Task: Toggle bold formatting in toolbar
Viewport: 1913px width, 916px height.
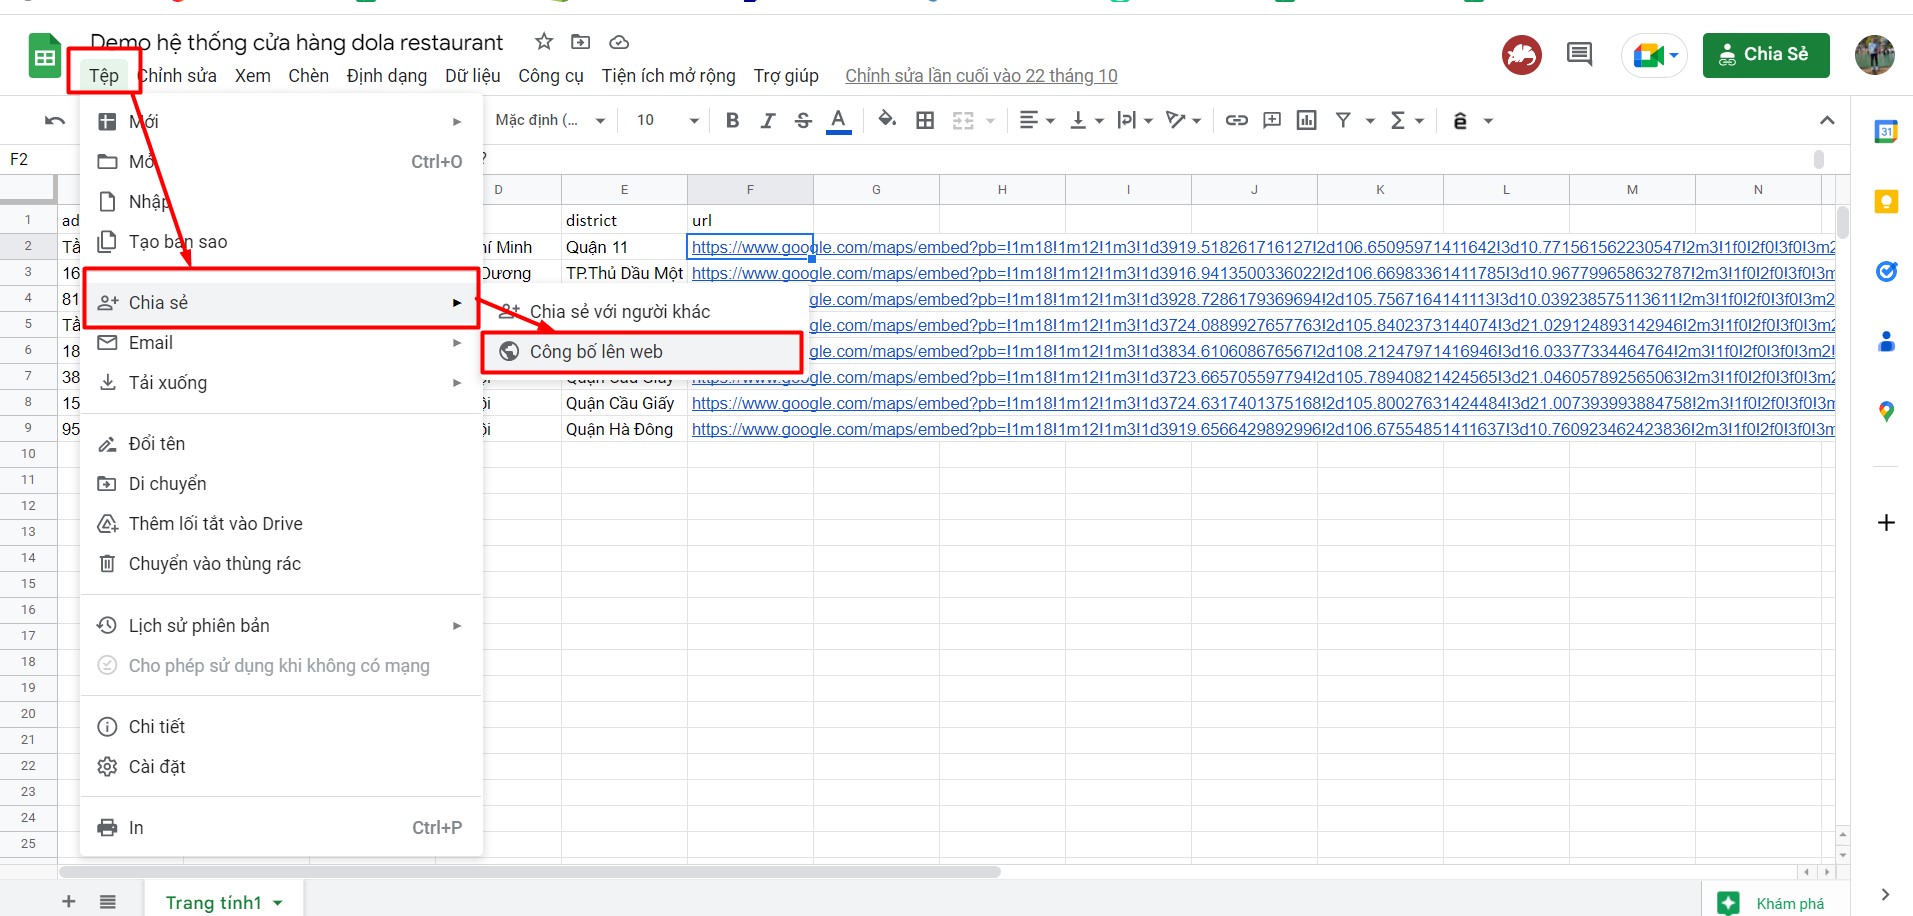Action: click(x=732, y=120)
